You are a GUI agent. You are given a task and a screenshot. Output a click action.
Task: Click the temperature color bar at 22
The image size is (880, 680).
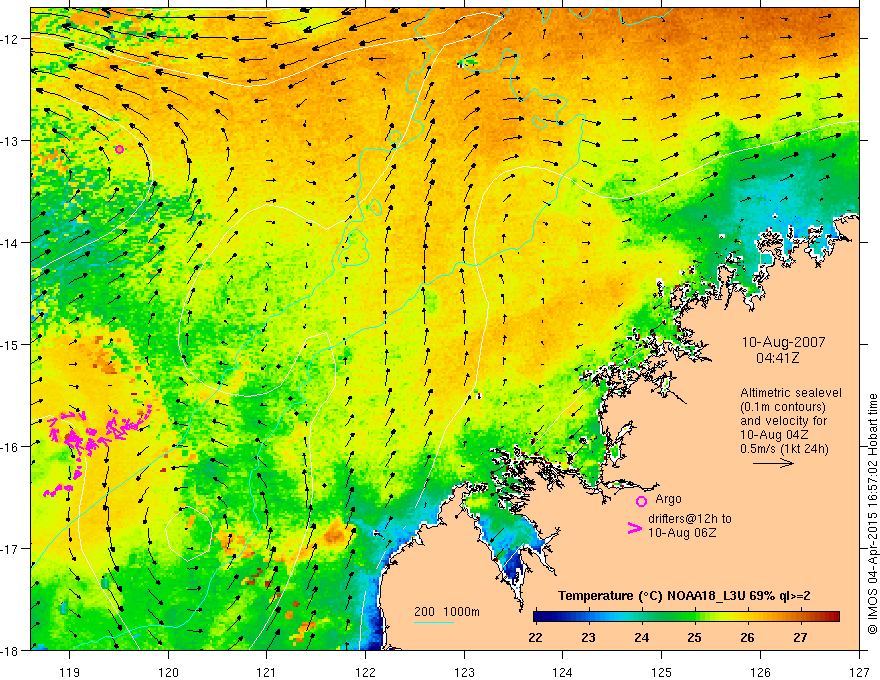pos(536,617)
